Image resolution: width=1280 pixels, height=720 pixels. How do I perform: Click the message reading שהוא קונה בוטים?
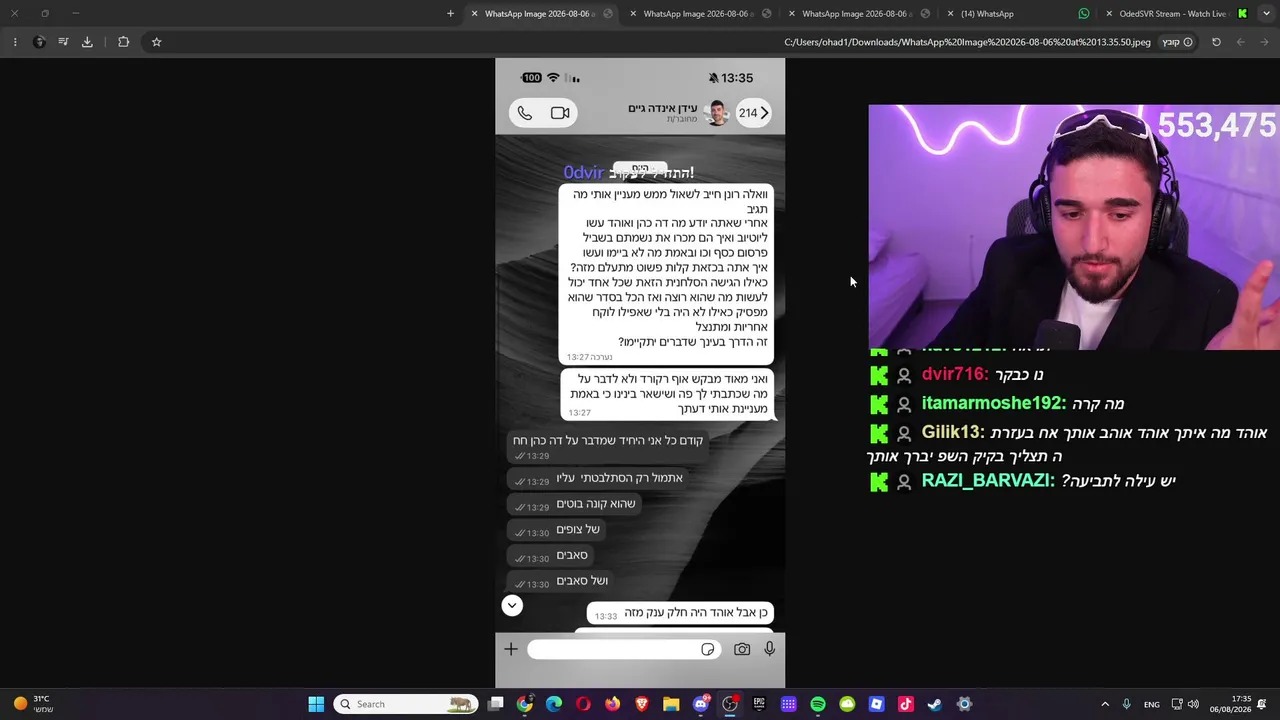573,504
